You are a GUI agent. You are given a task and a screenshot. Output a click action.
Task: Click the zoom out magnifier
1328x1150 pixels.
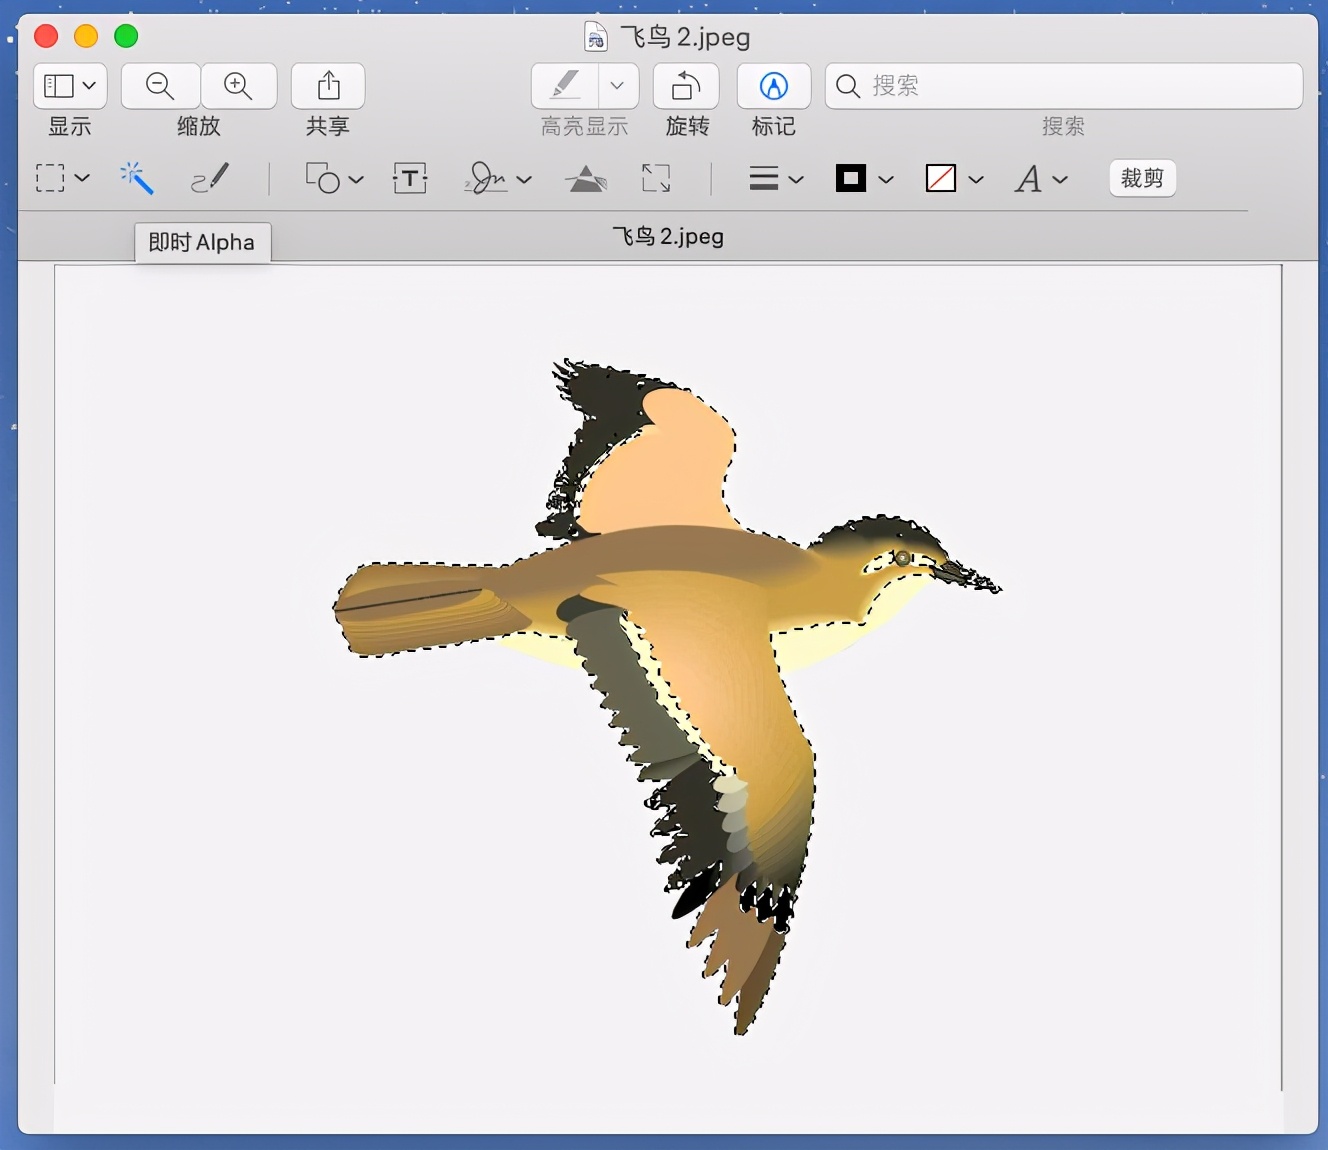click(160, 86)
